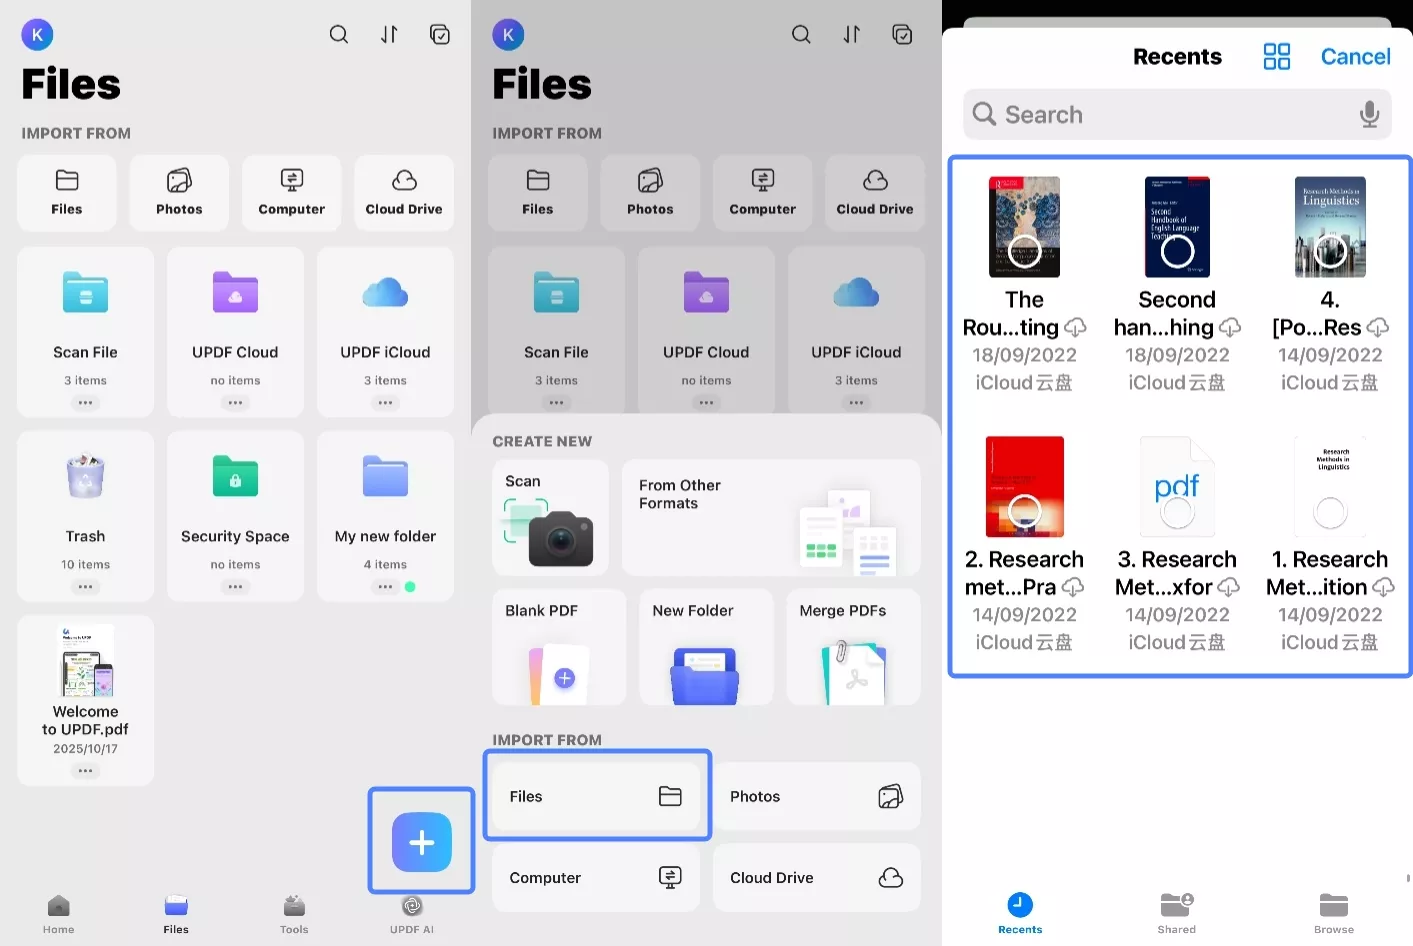
Task: Toggle grid view icon in Recents picker
Action: (1277, 57)
